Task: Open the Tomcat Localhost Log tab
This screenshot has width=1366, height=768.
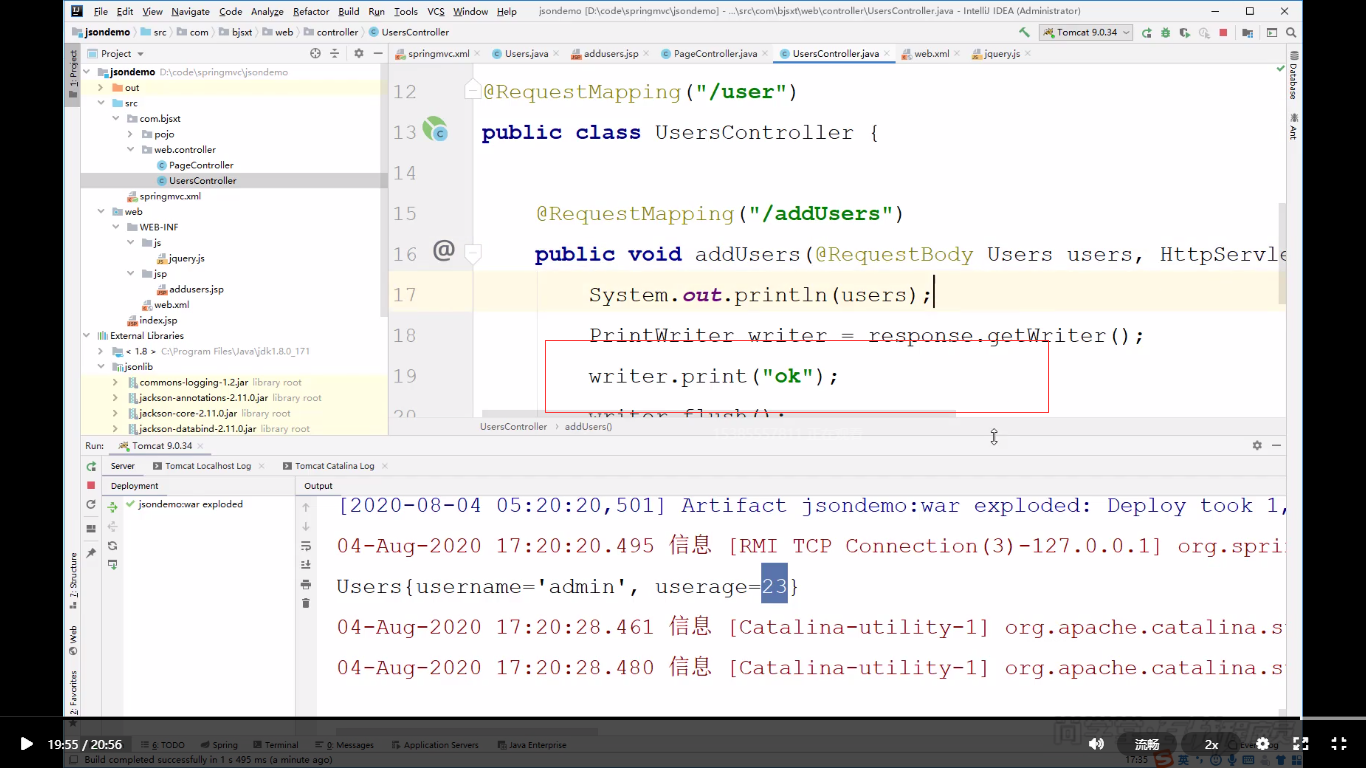Action: [x=208, y=466]
